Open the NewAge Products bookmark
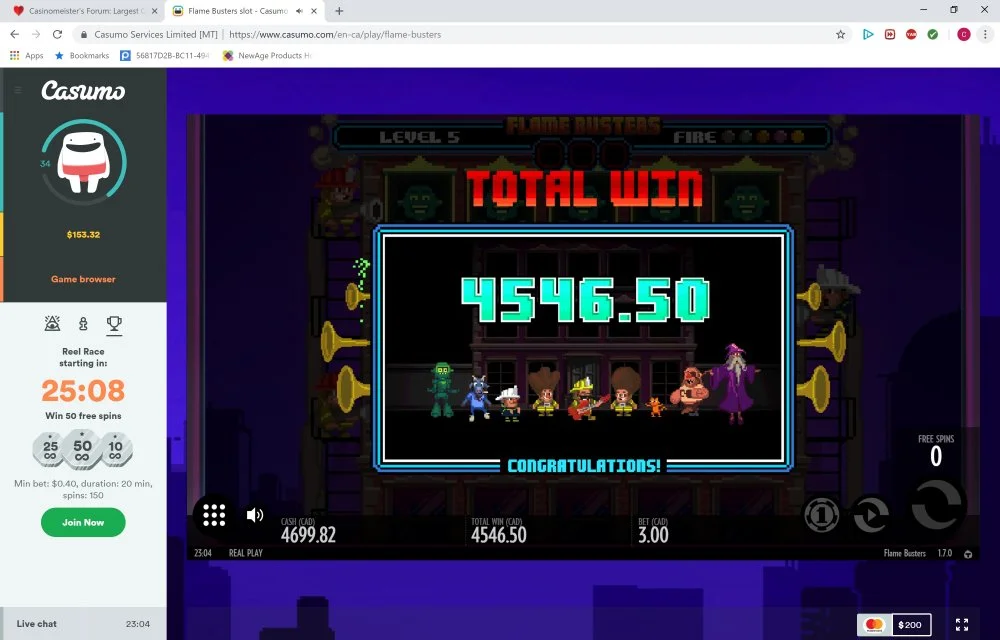Screen dimensions: 1000x640 [x=267, y=55]
